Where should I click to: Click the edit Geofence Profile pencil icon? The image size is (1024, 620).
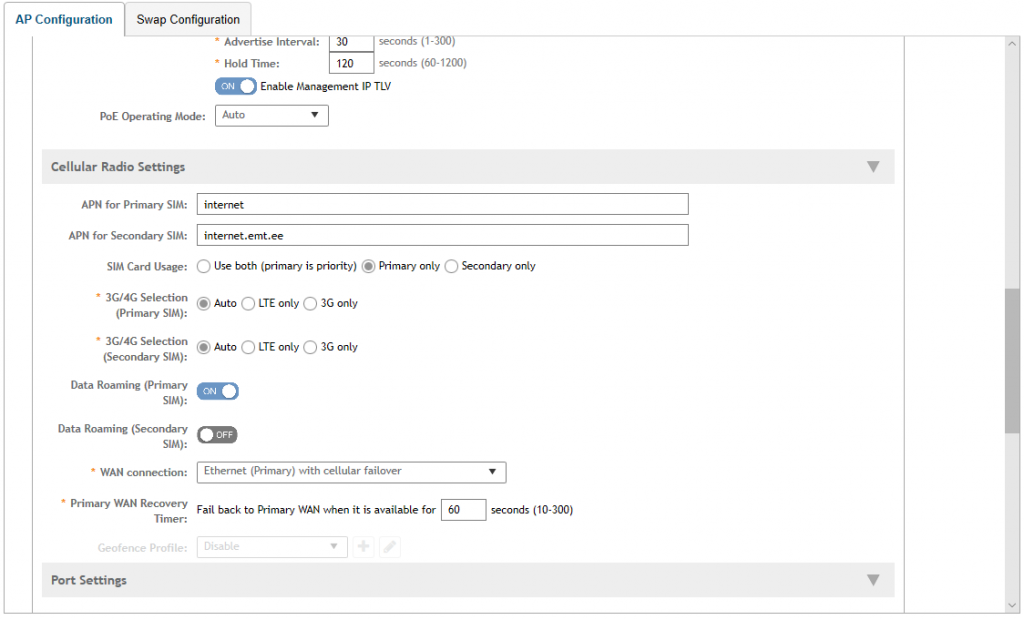tap(390, 547)
